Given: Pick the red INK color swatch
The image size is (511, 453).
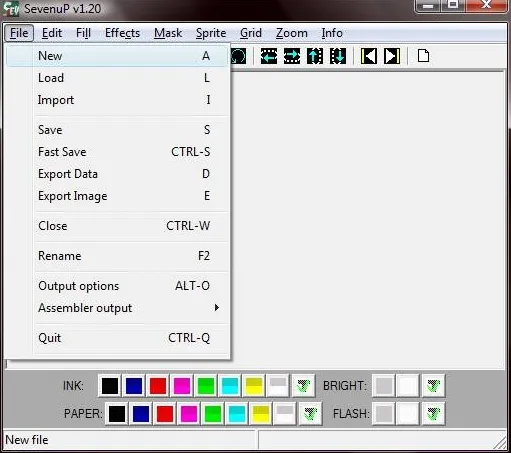Looking at the screenshot, I should (x=158, y=386).
